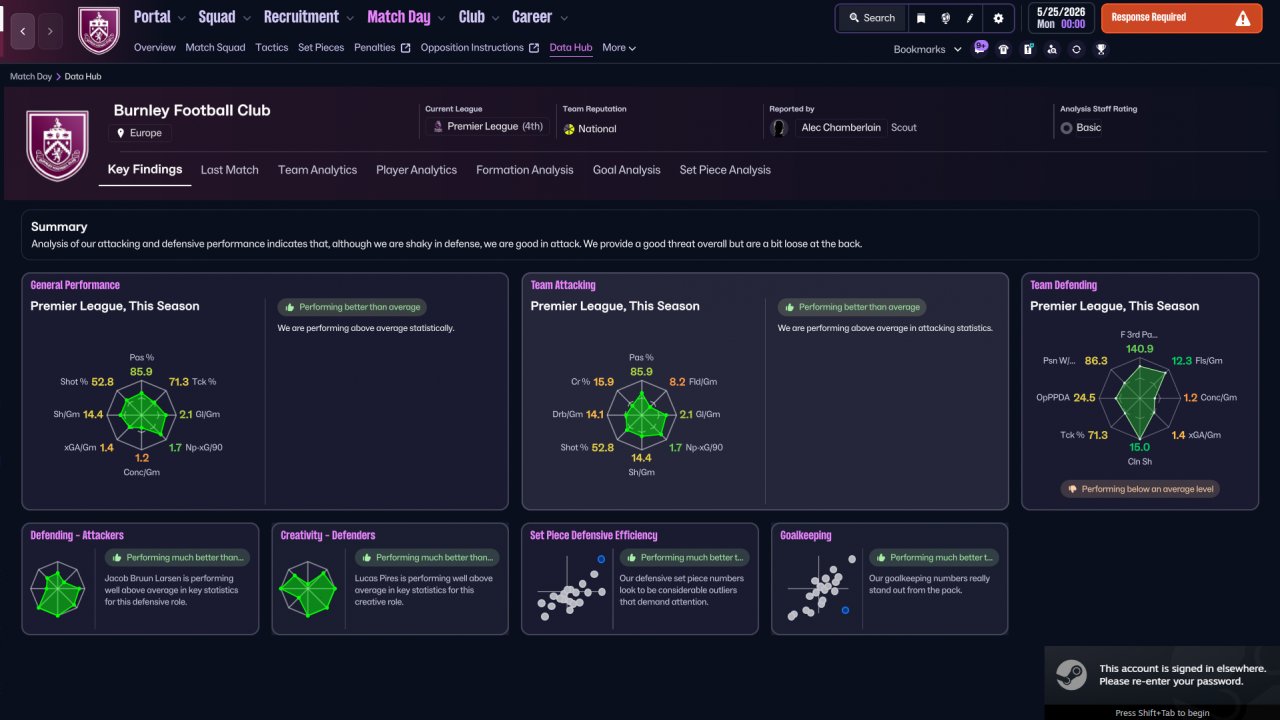Open the Creativity - Defenders radar thumbnail
This screenshot has height=720, width=1280.
point(308,590)
